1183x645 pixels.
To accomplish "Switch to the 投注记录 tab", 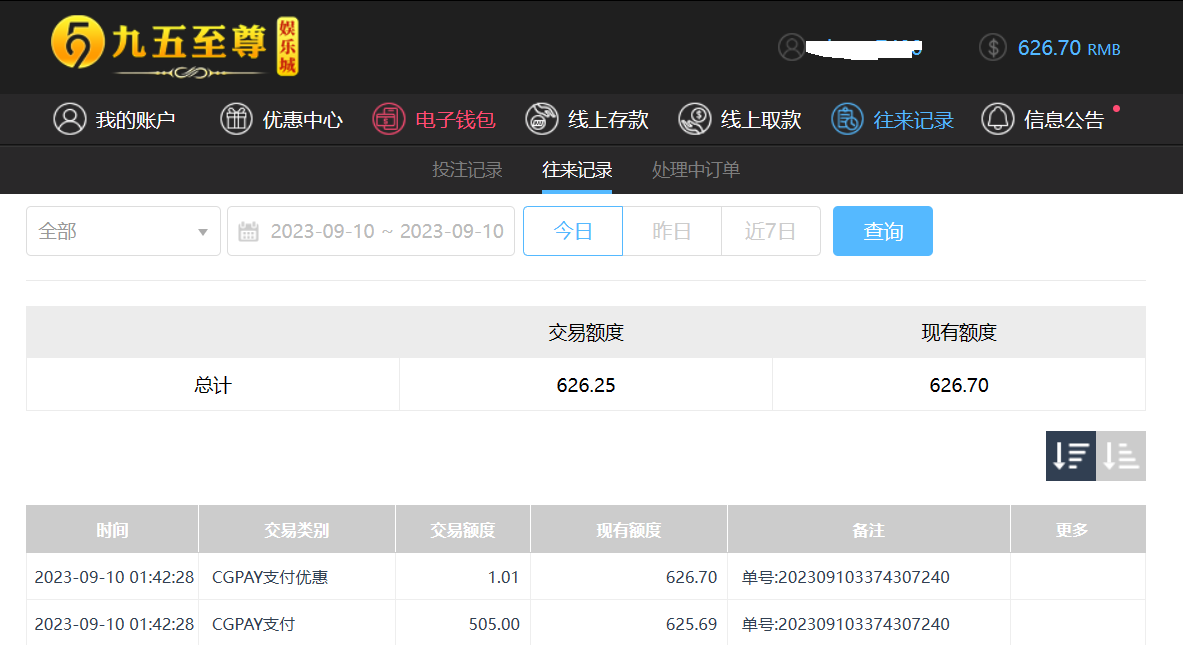I will [467, 170].
